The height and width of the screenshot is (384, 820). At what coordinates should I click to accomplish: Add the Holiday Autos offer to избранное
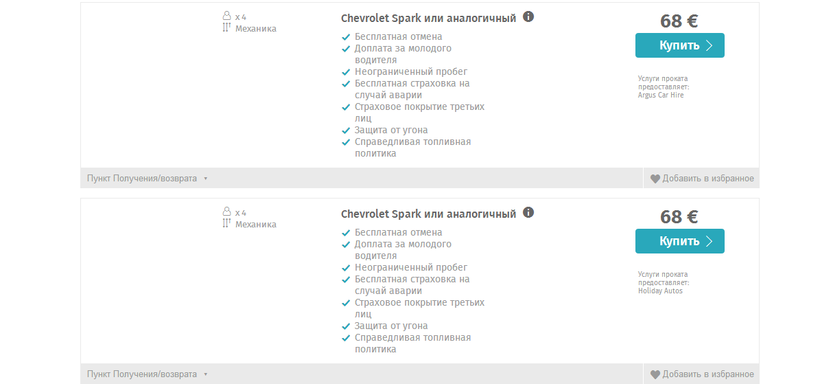pos(702,374)
